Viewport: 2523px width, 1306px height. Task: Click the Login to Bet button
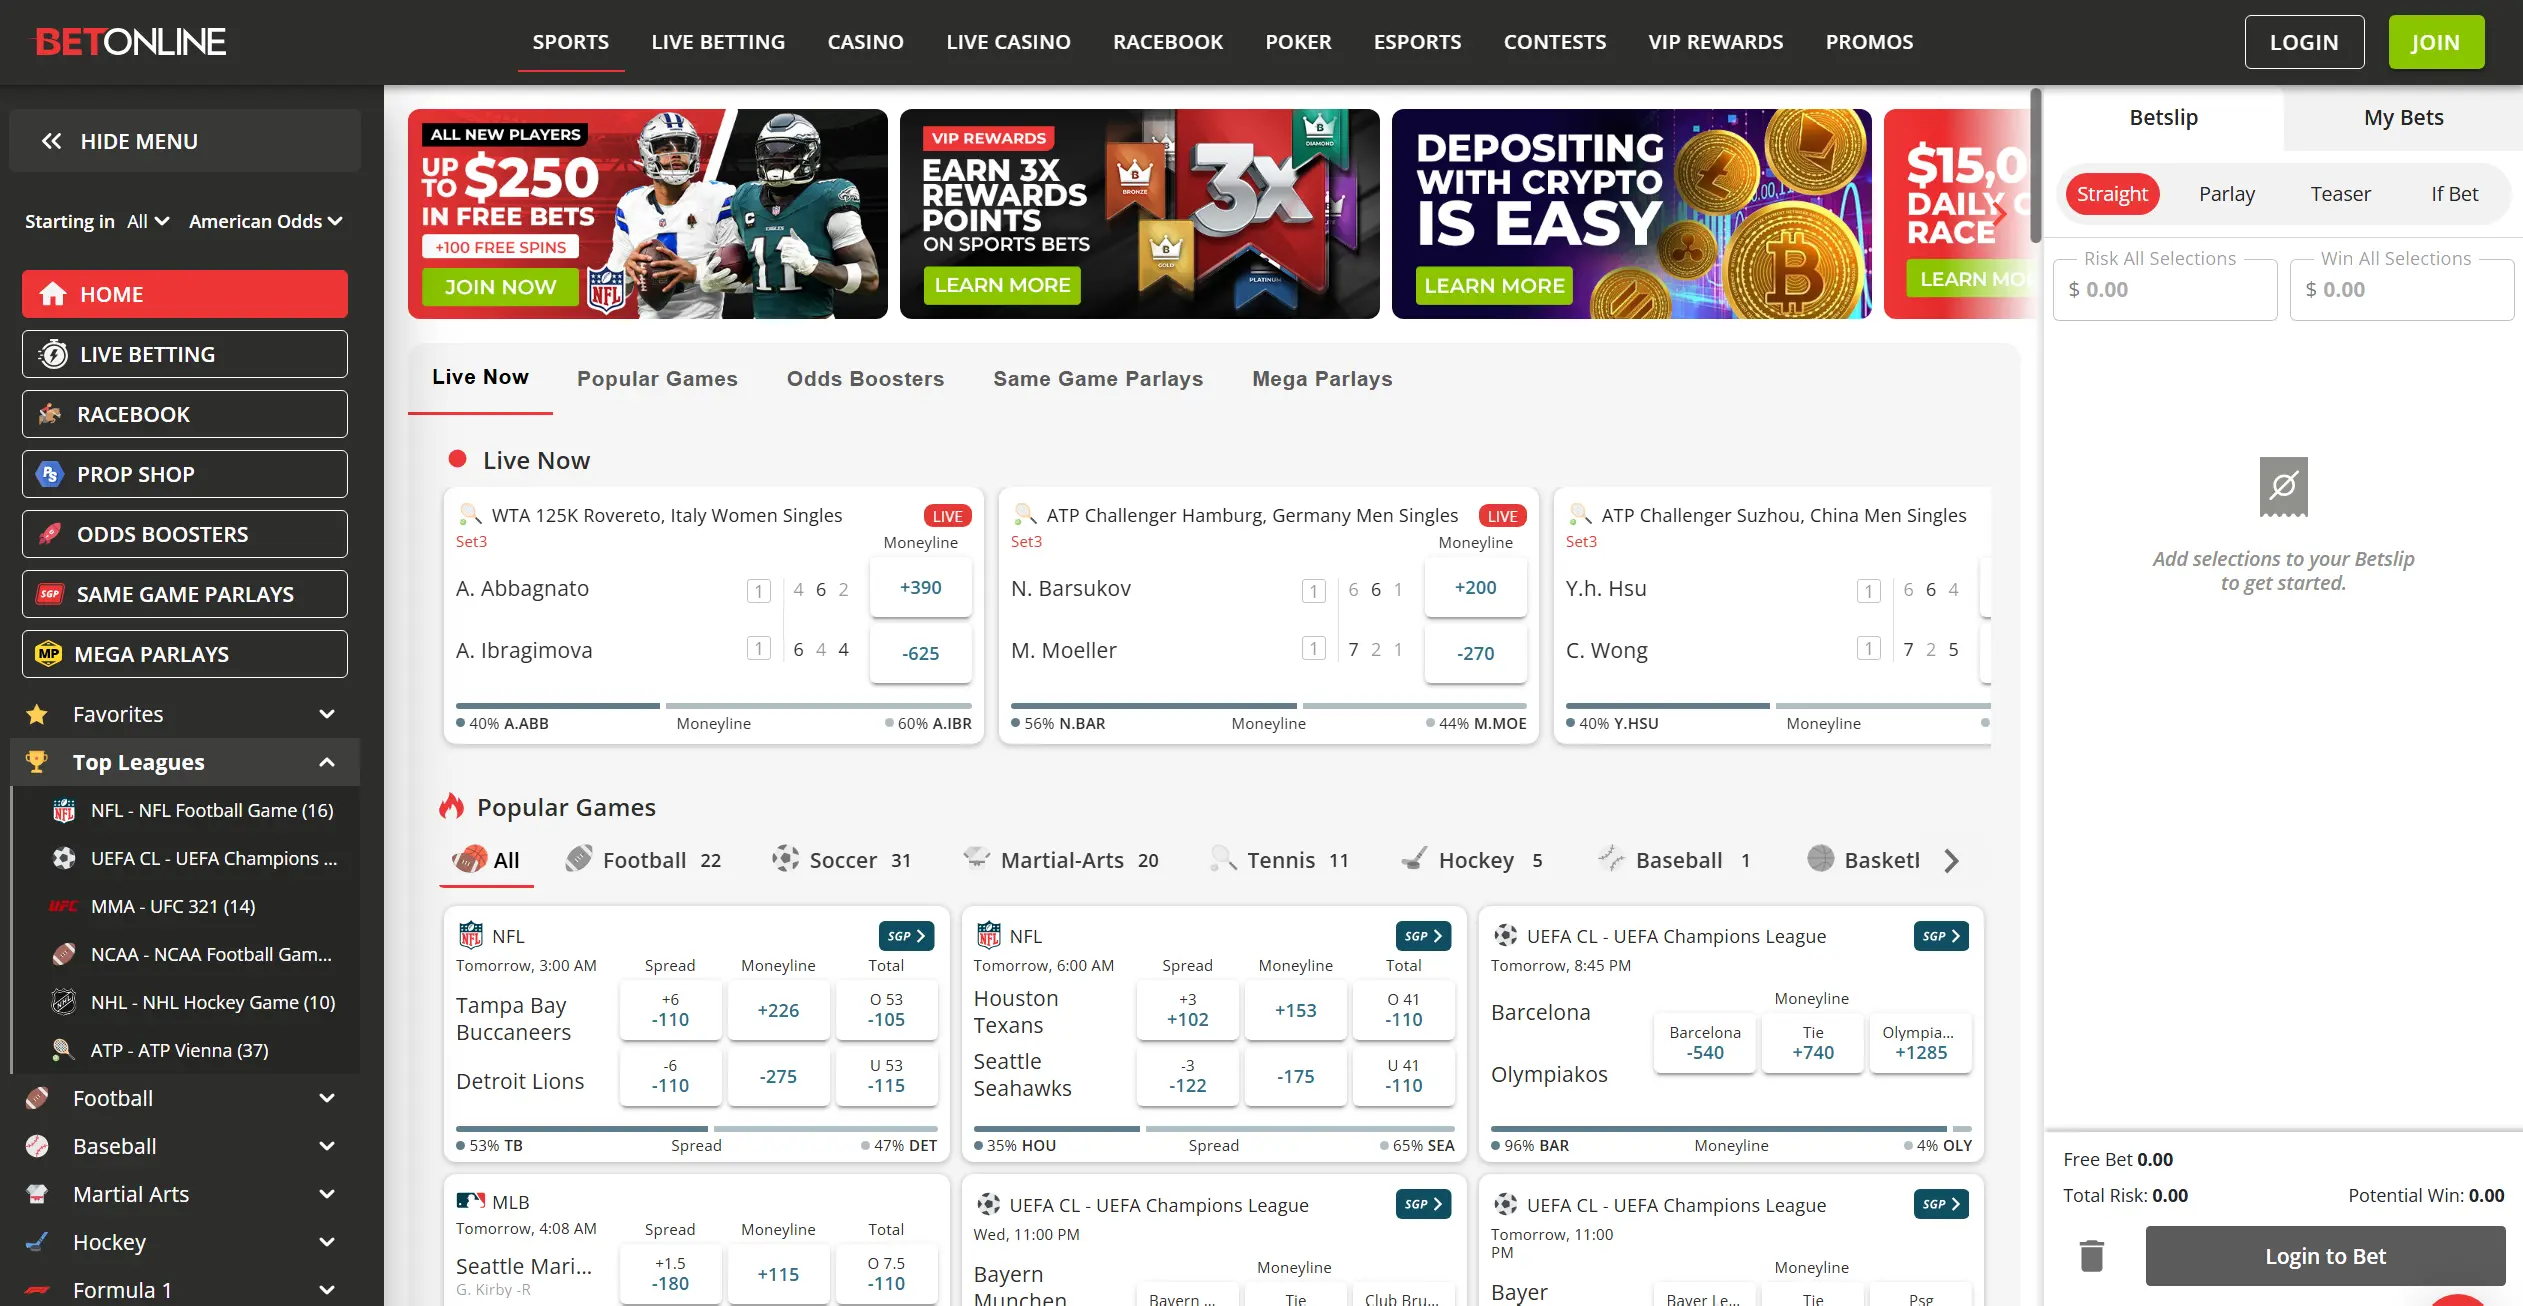pos(2324,1256)
